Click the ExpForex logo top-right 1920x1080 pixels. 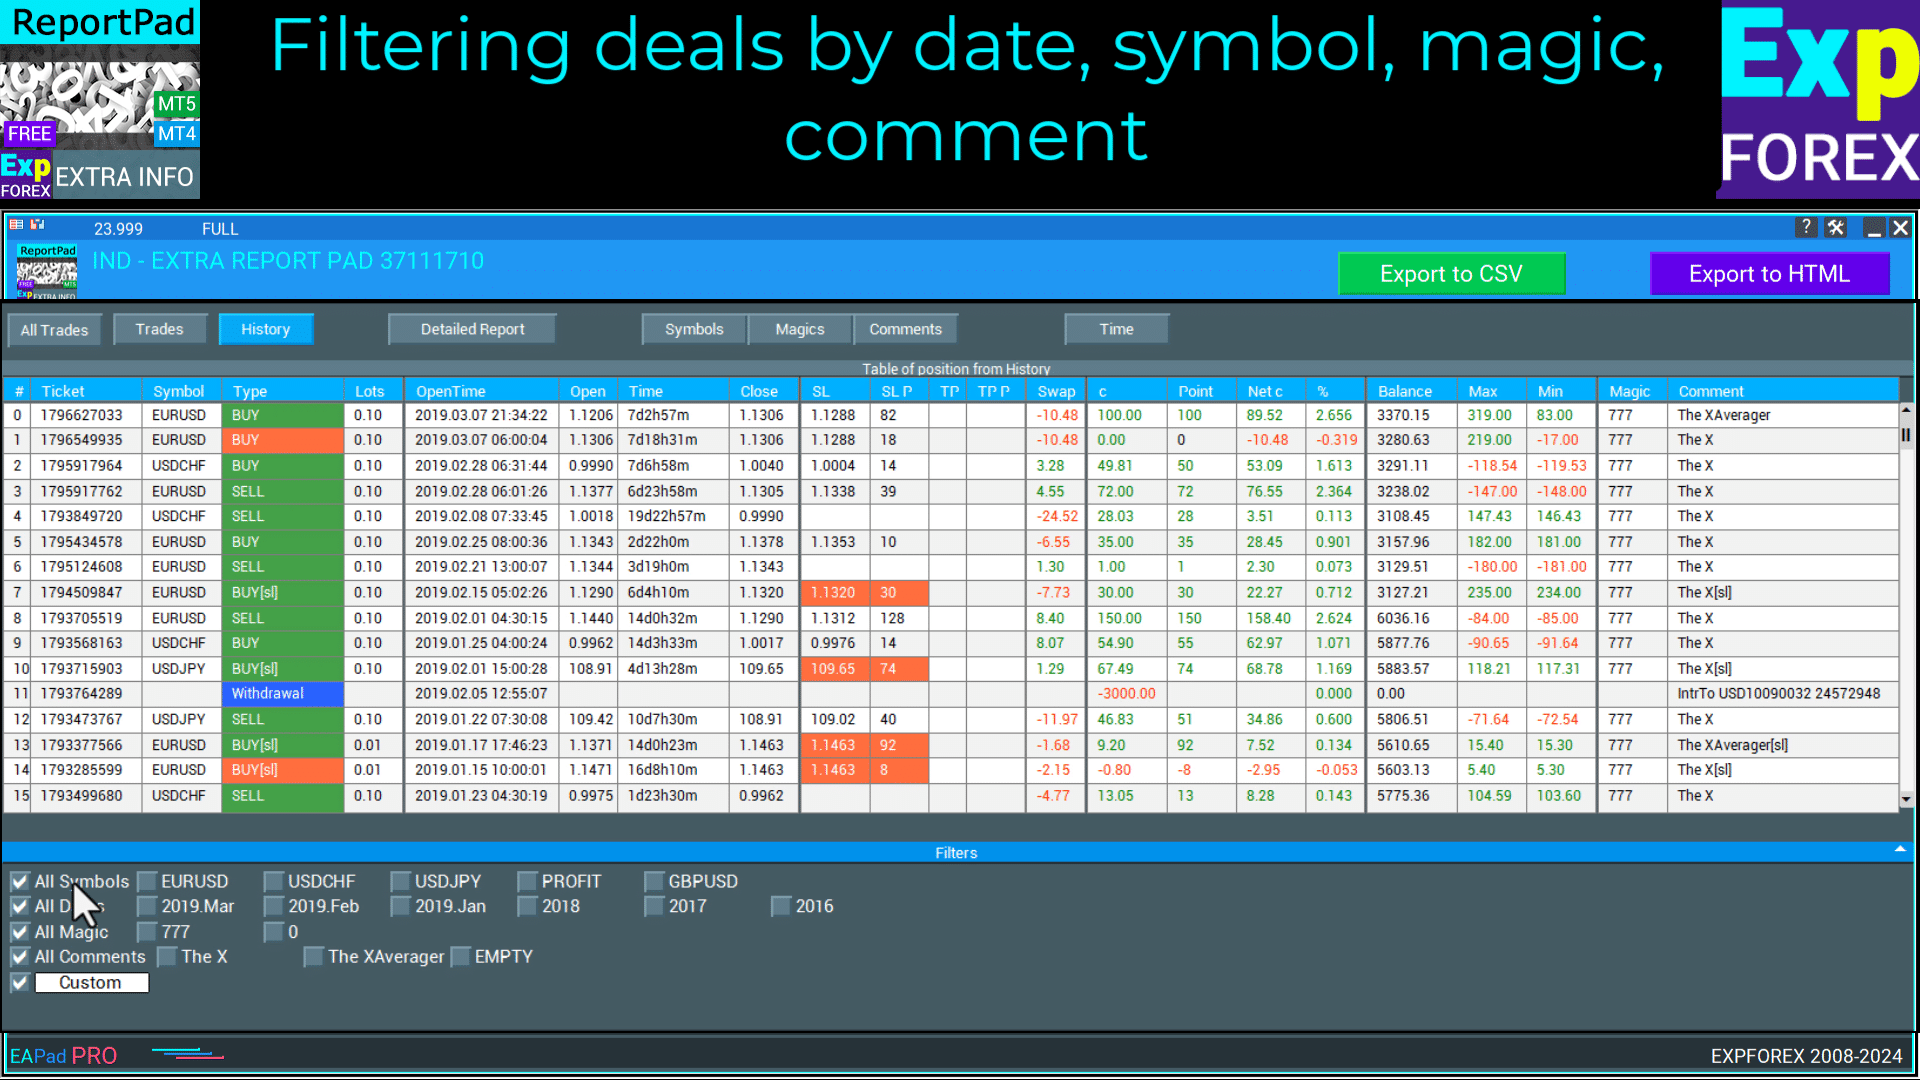pos(1818,100)
